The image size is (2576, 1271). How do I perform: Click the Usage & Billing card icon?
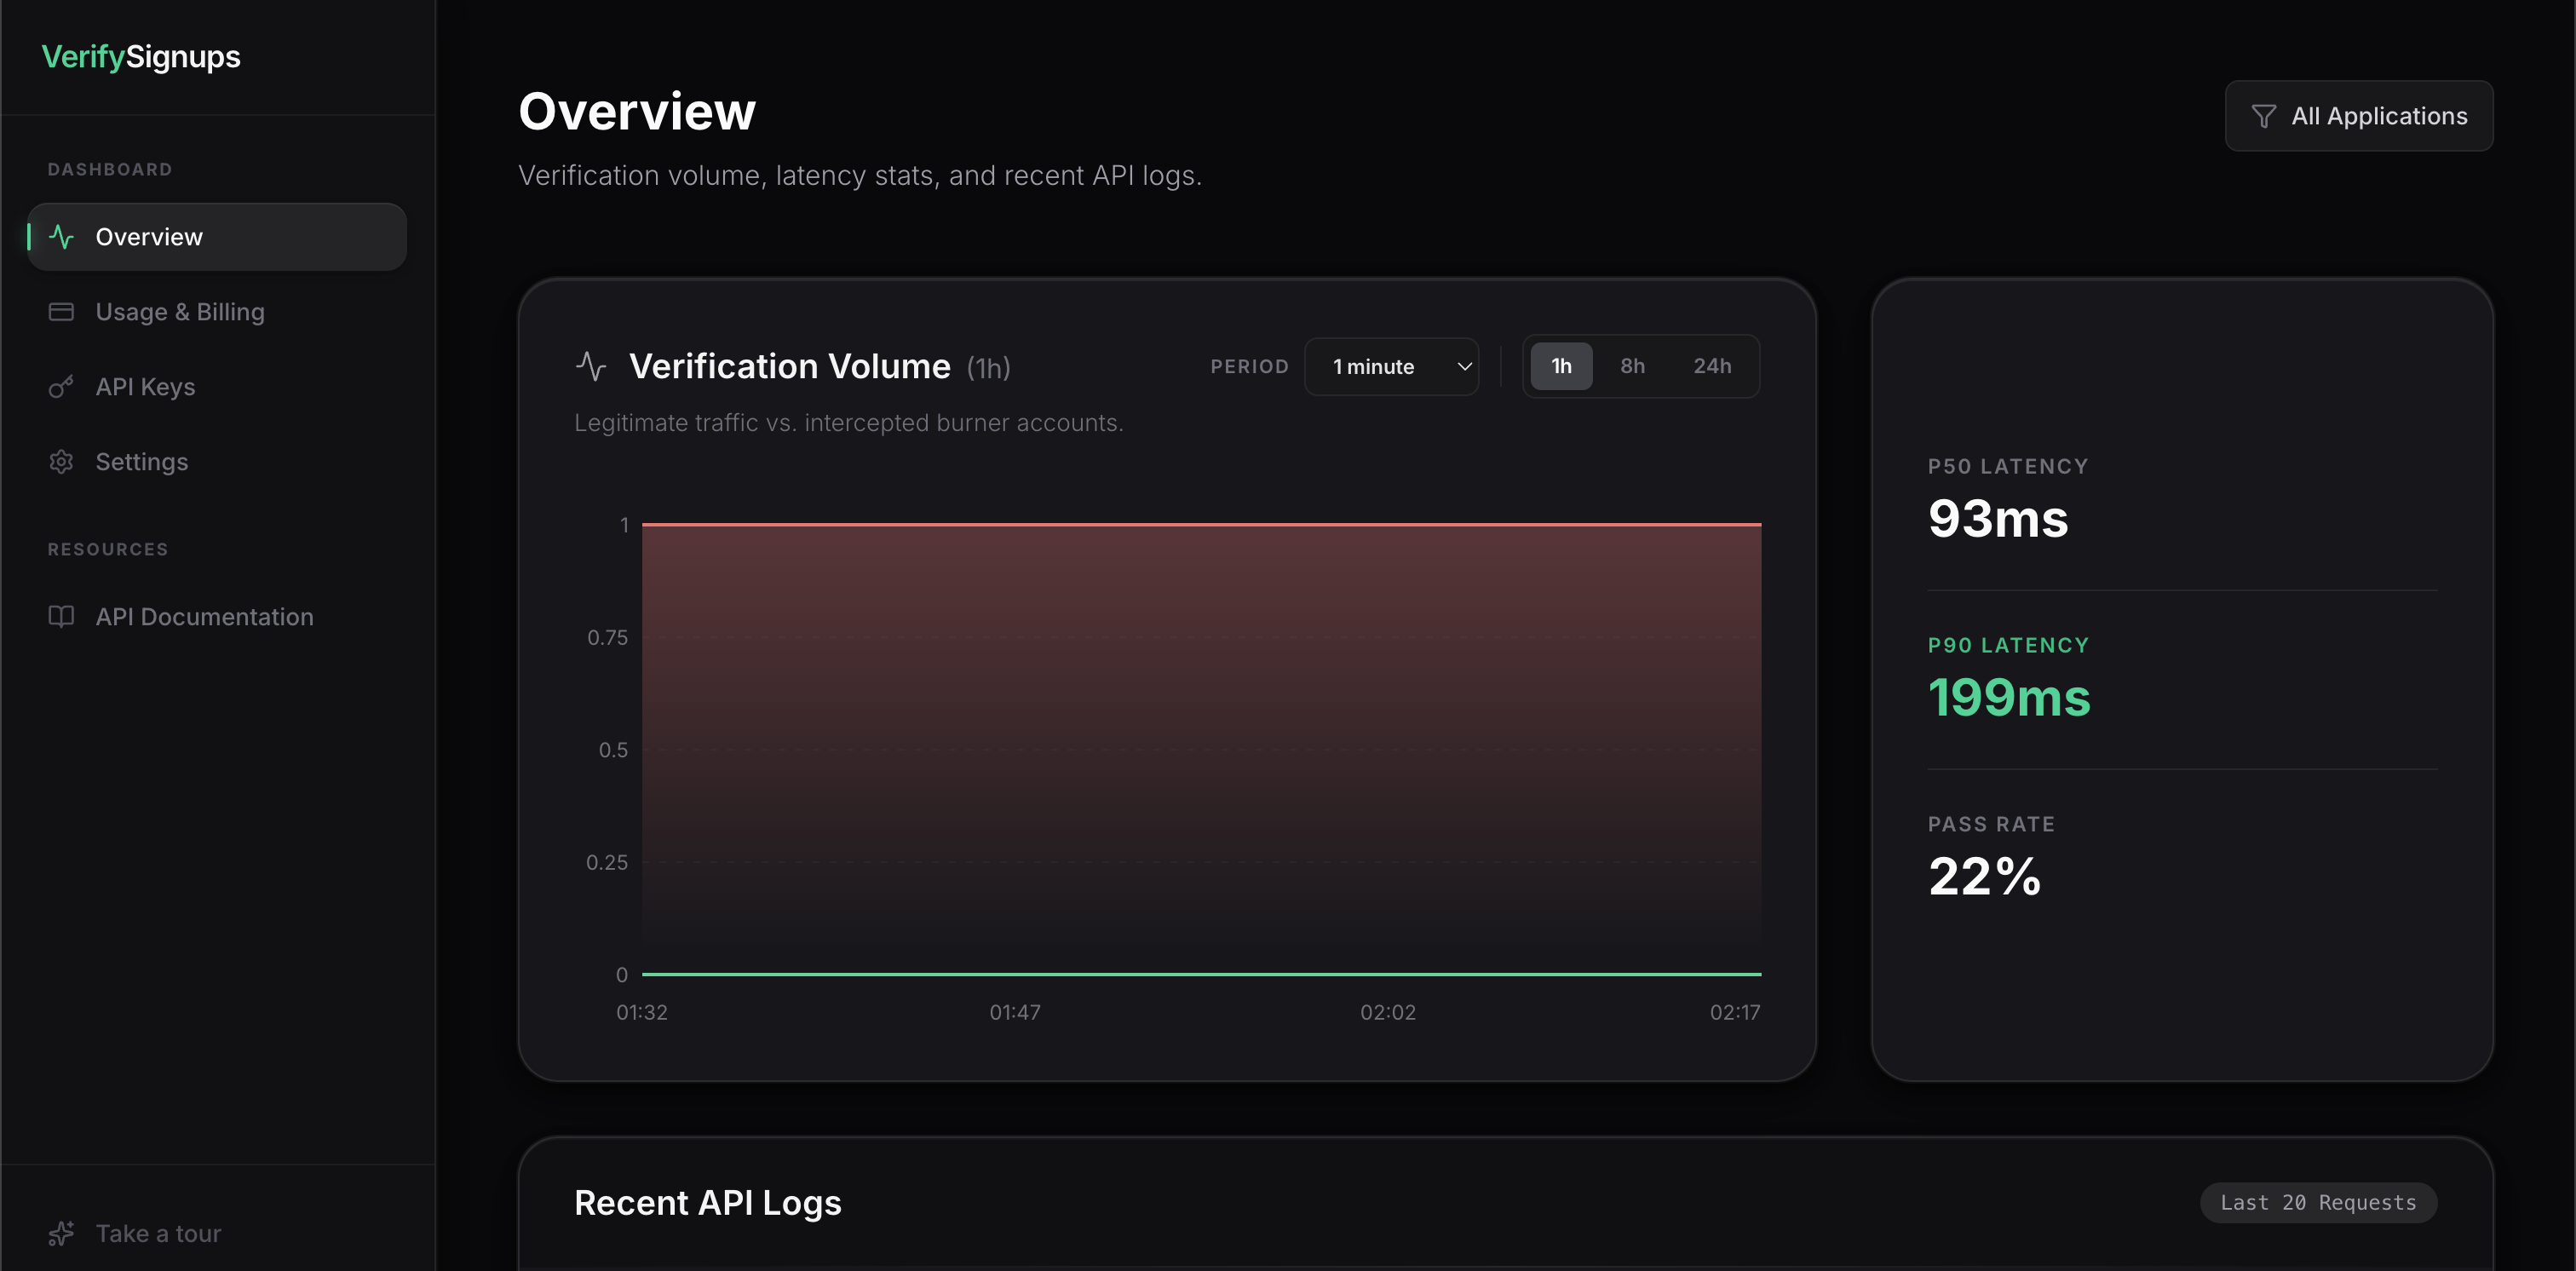click(x=62, y=312)
